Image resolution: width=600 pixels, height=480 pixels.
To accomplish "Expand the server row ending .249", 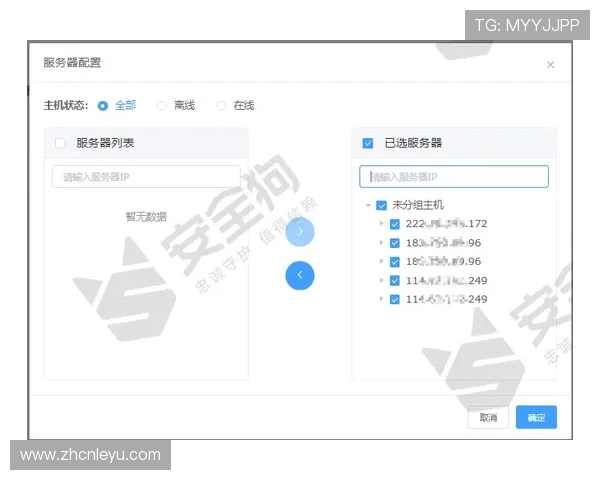I will (x=381, y=280).
